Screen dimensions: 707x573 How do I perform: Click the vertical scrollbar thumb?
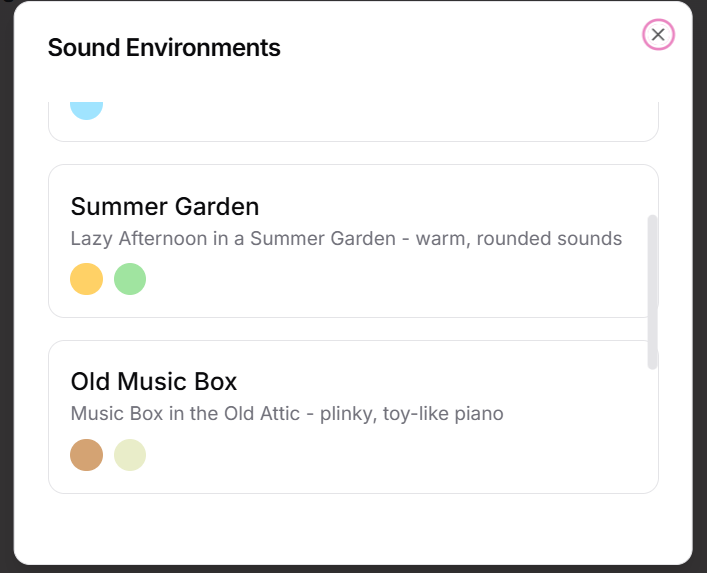pyautogui.click(x=653, y=290)
